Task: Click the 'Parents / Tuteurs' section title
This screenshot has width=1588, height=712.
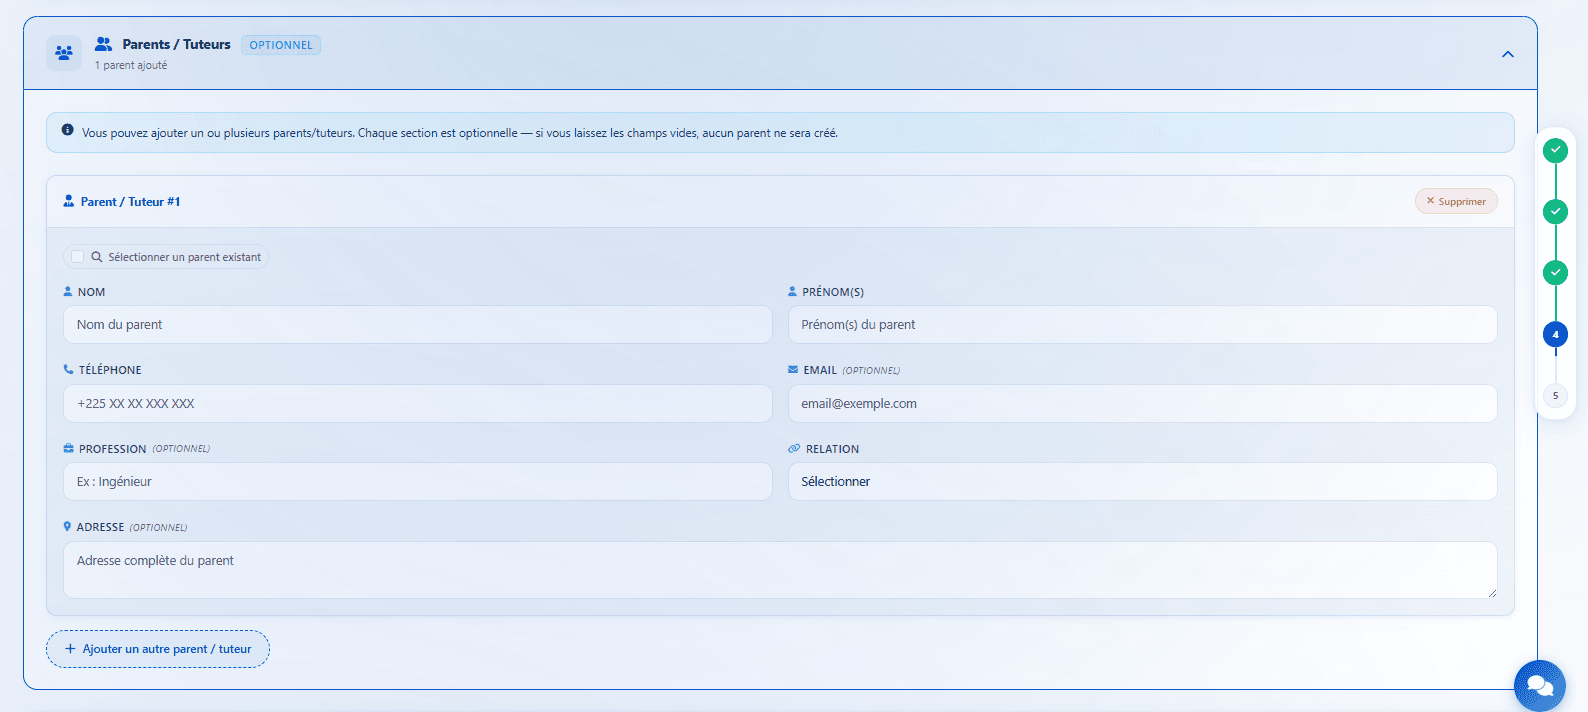Action: click(176, 44)
